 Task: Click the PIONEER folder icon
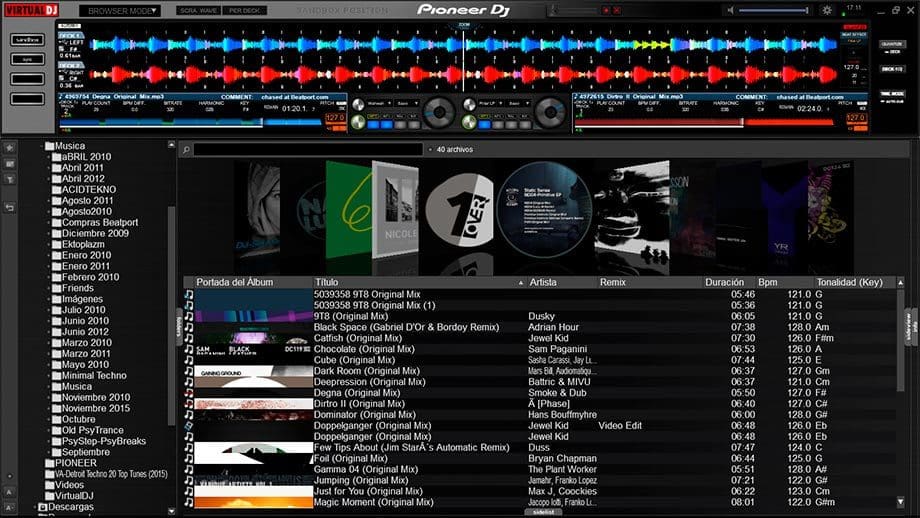(50, 463)
